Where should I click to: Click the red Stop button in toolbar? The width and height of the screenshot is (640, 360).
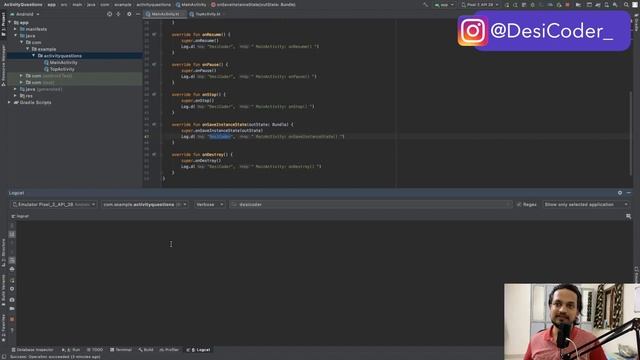tap(567, 5)
